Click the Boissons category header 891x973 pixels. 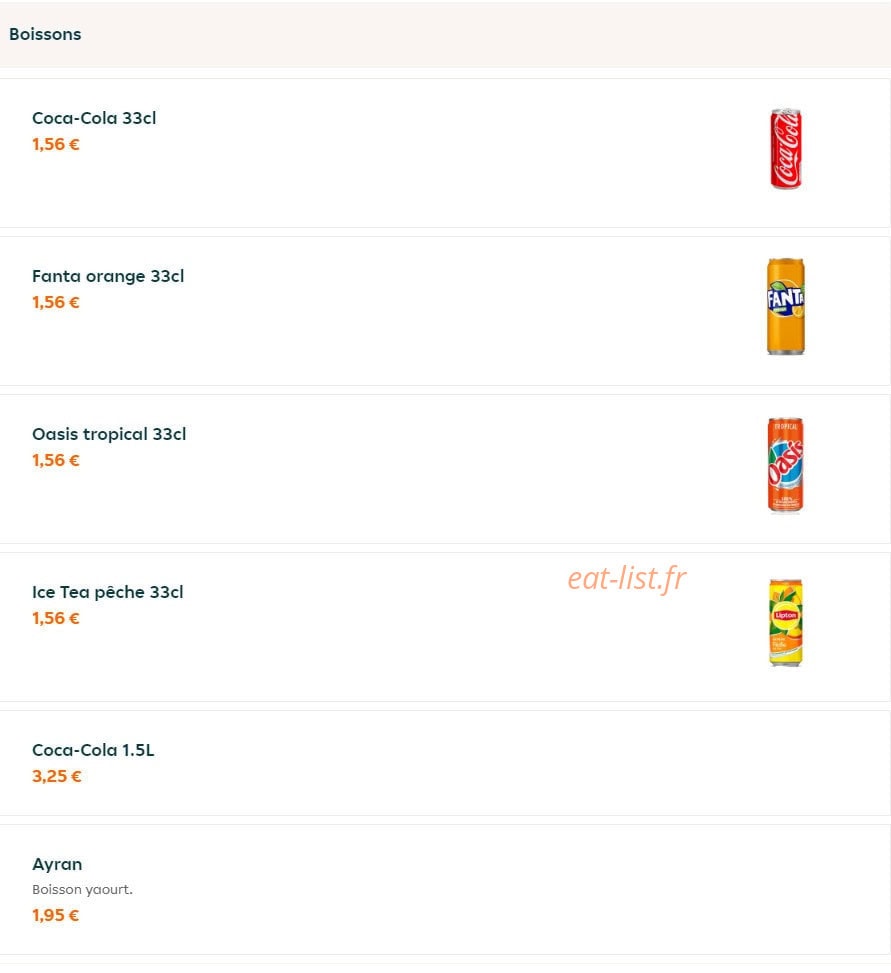[45, 34]
